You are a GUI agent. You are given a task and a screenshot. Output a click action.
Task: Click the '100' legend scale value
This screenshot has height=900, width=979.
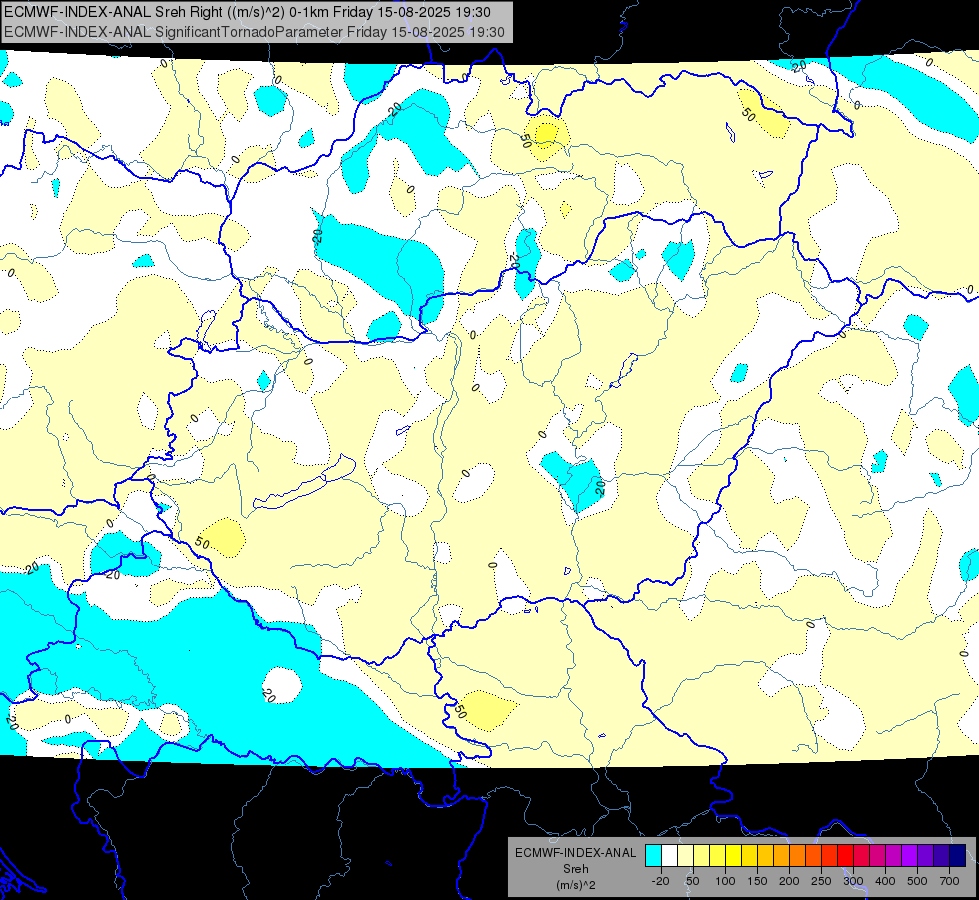coord(725,881)
